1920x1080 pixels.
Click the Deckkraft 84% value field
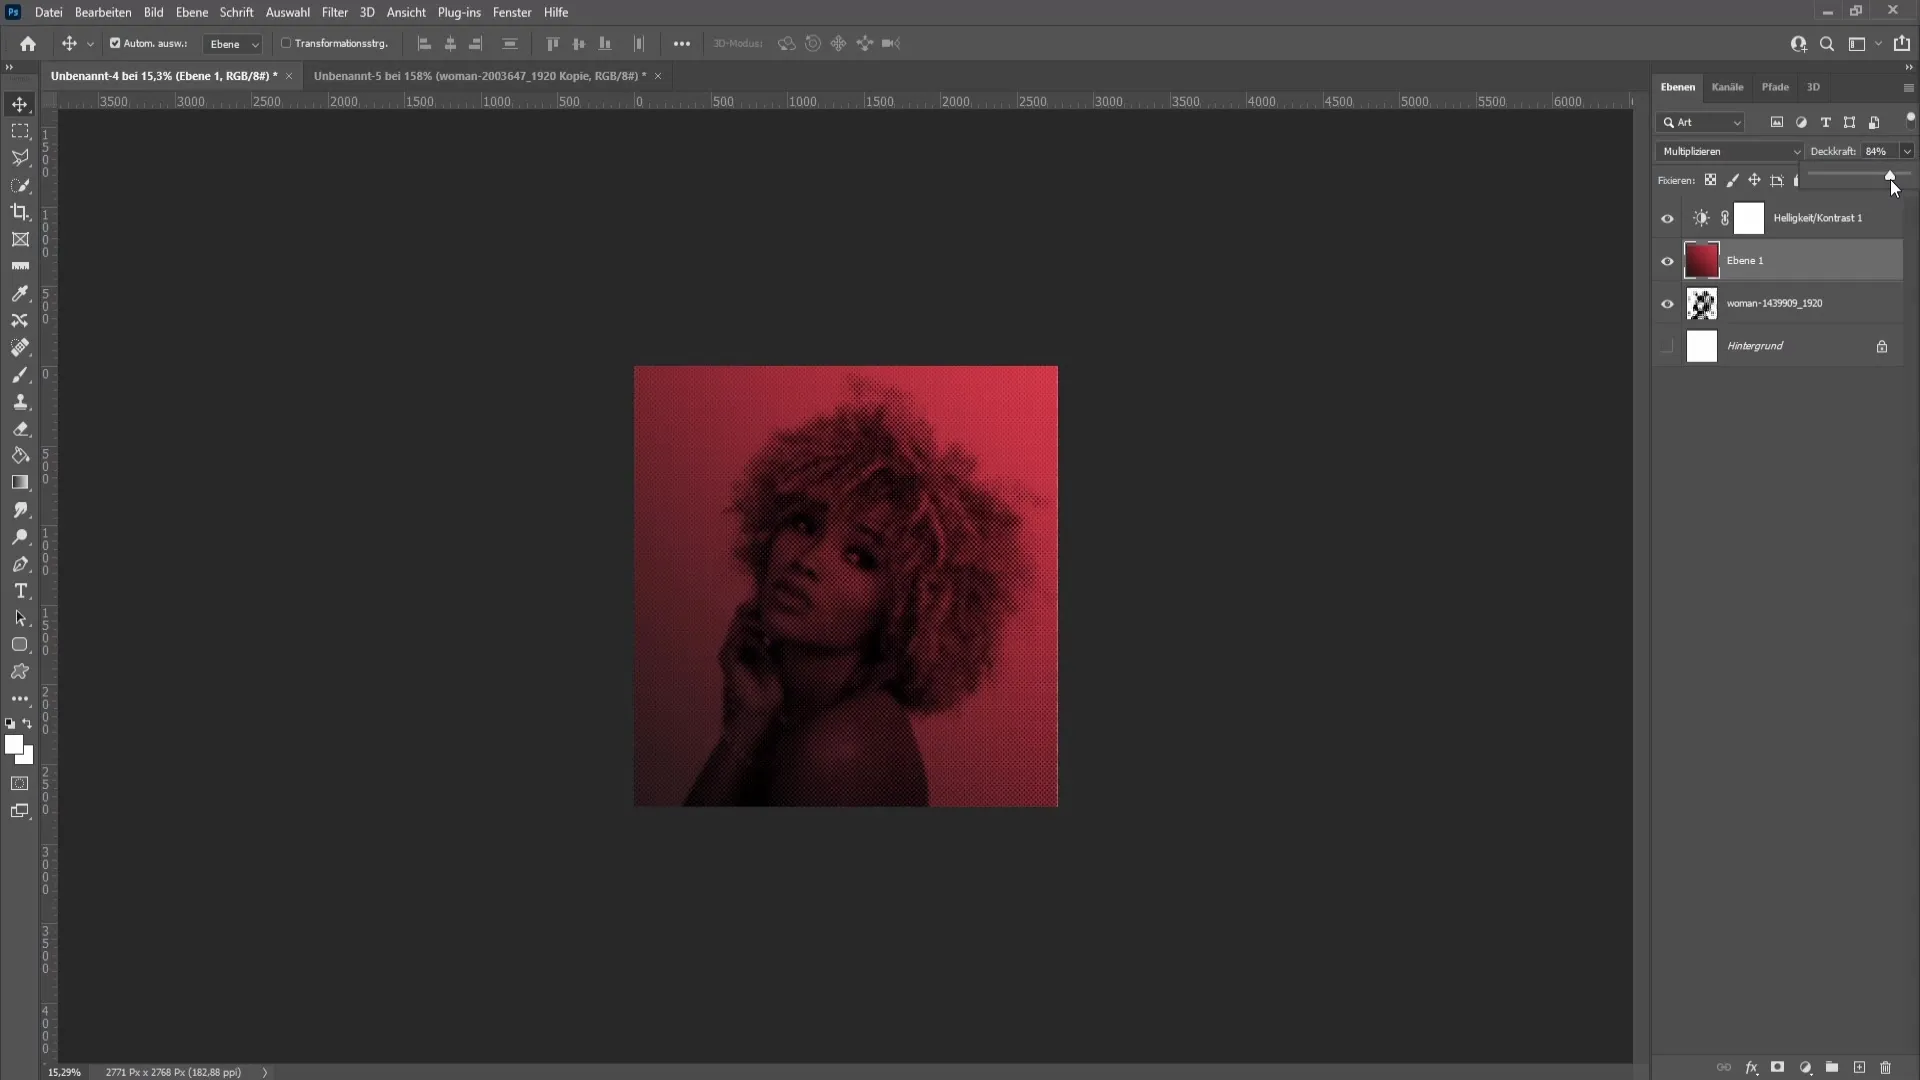(1880, 152)
